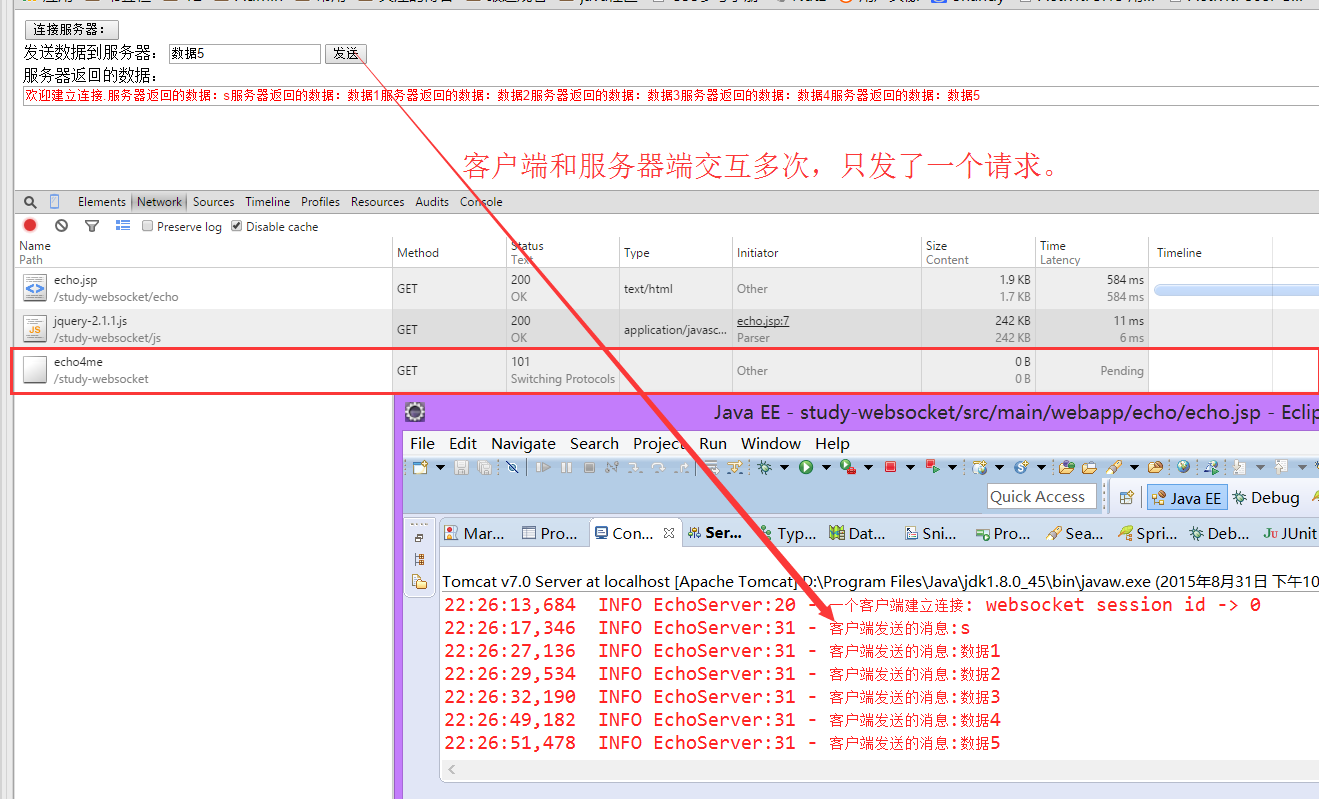Click Eclipse Run Last Tool icon

point(848,467)
